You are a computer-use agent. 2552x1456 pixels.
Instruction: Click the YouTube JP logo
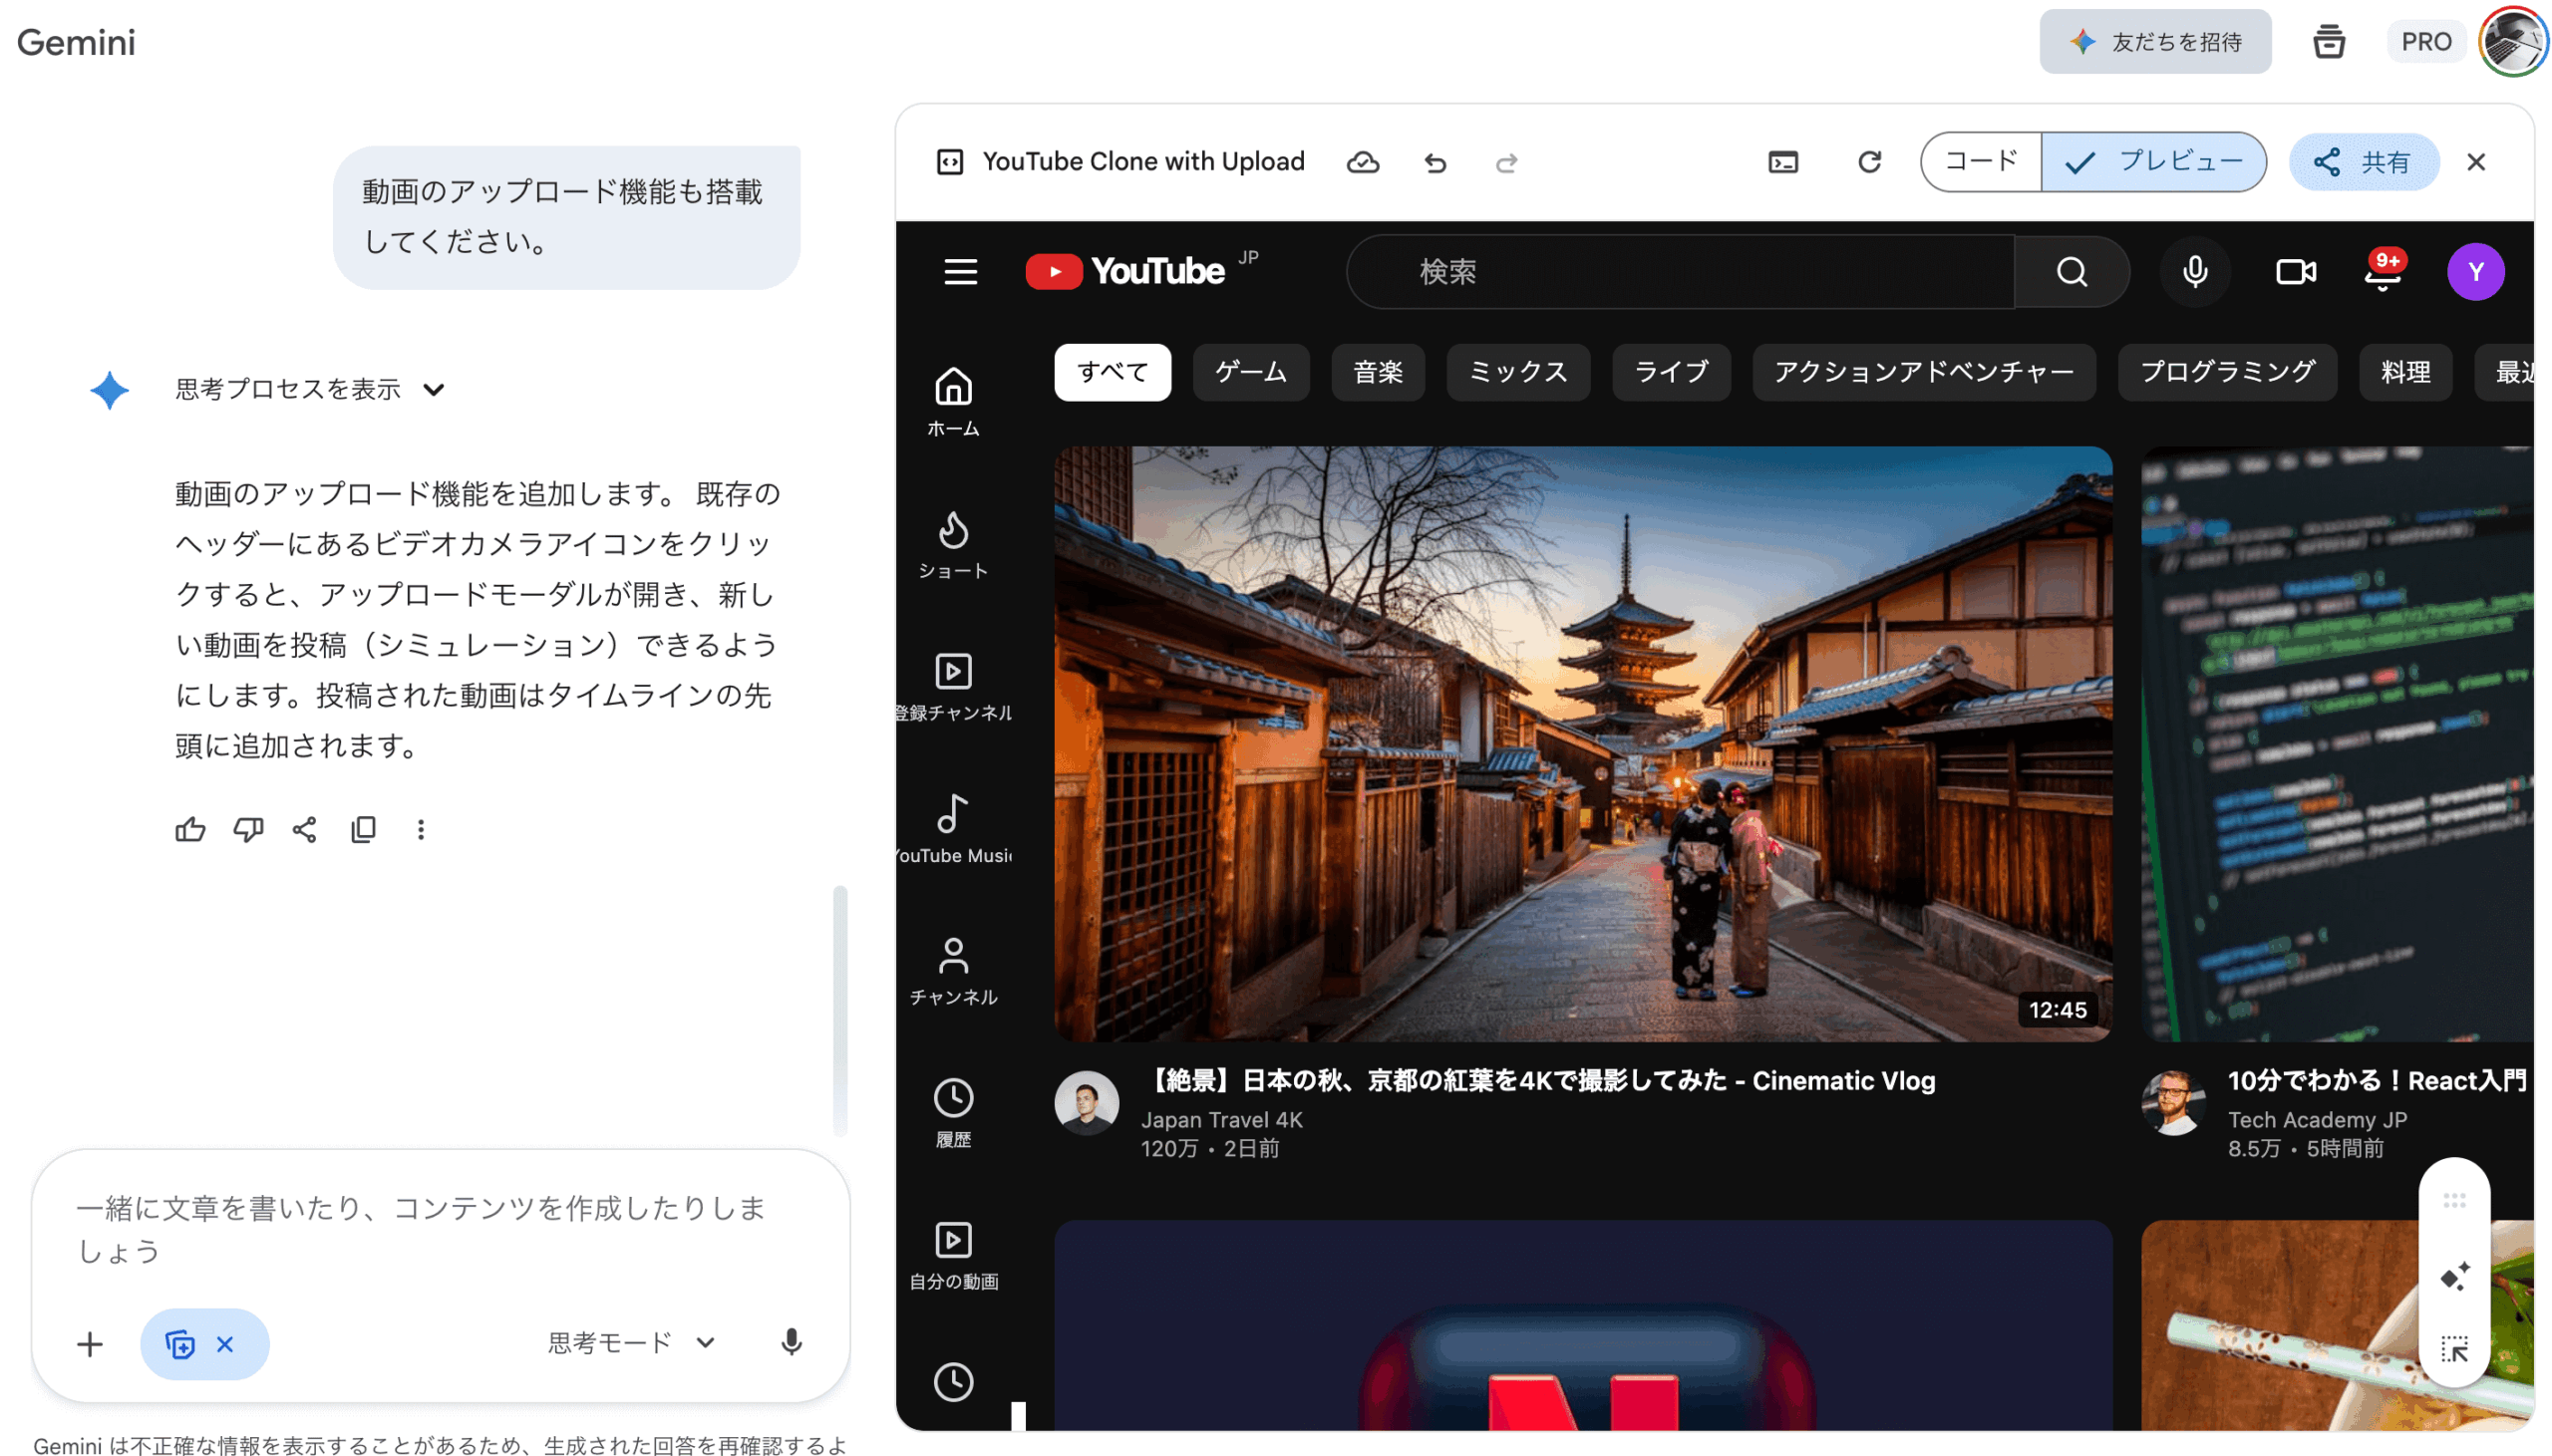[1124, 271]
